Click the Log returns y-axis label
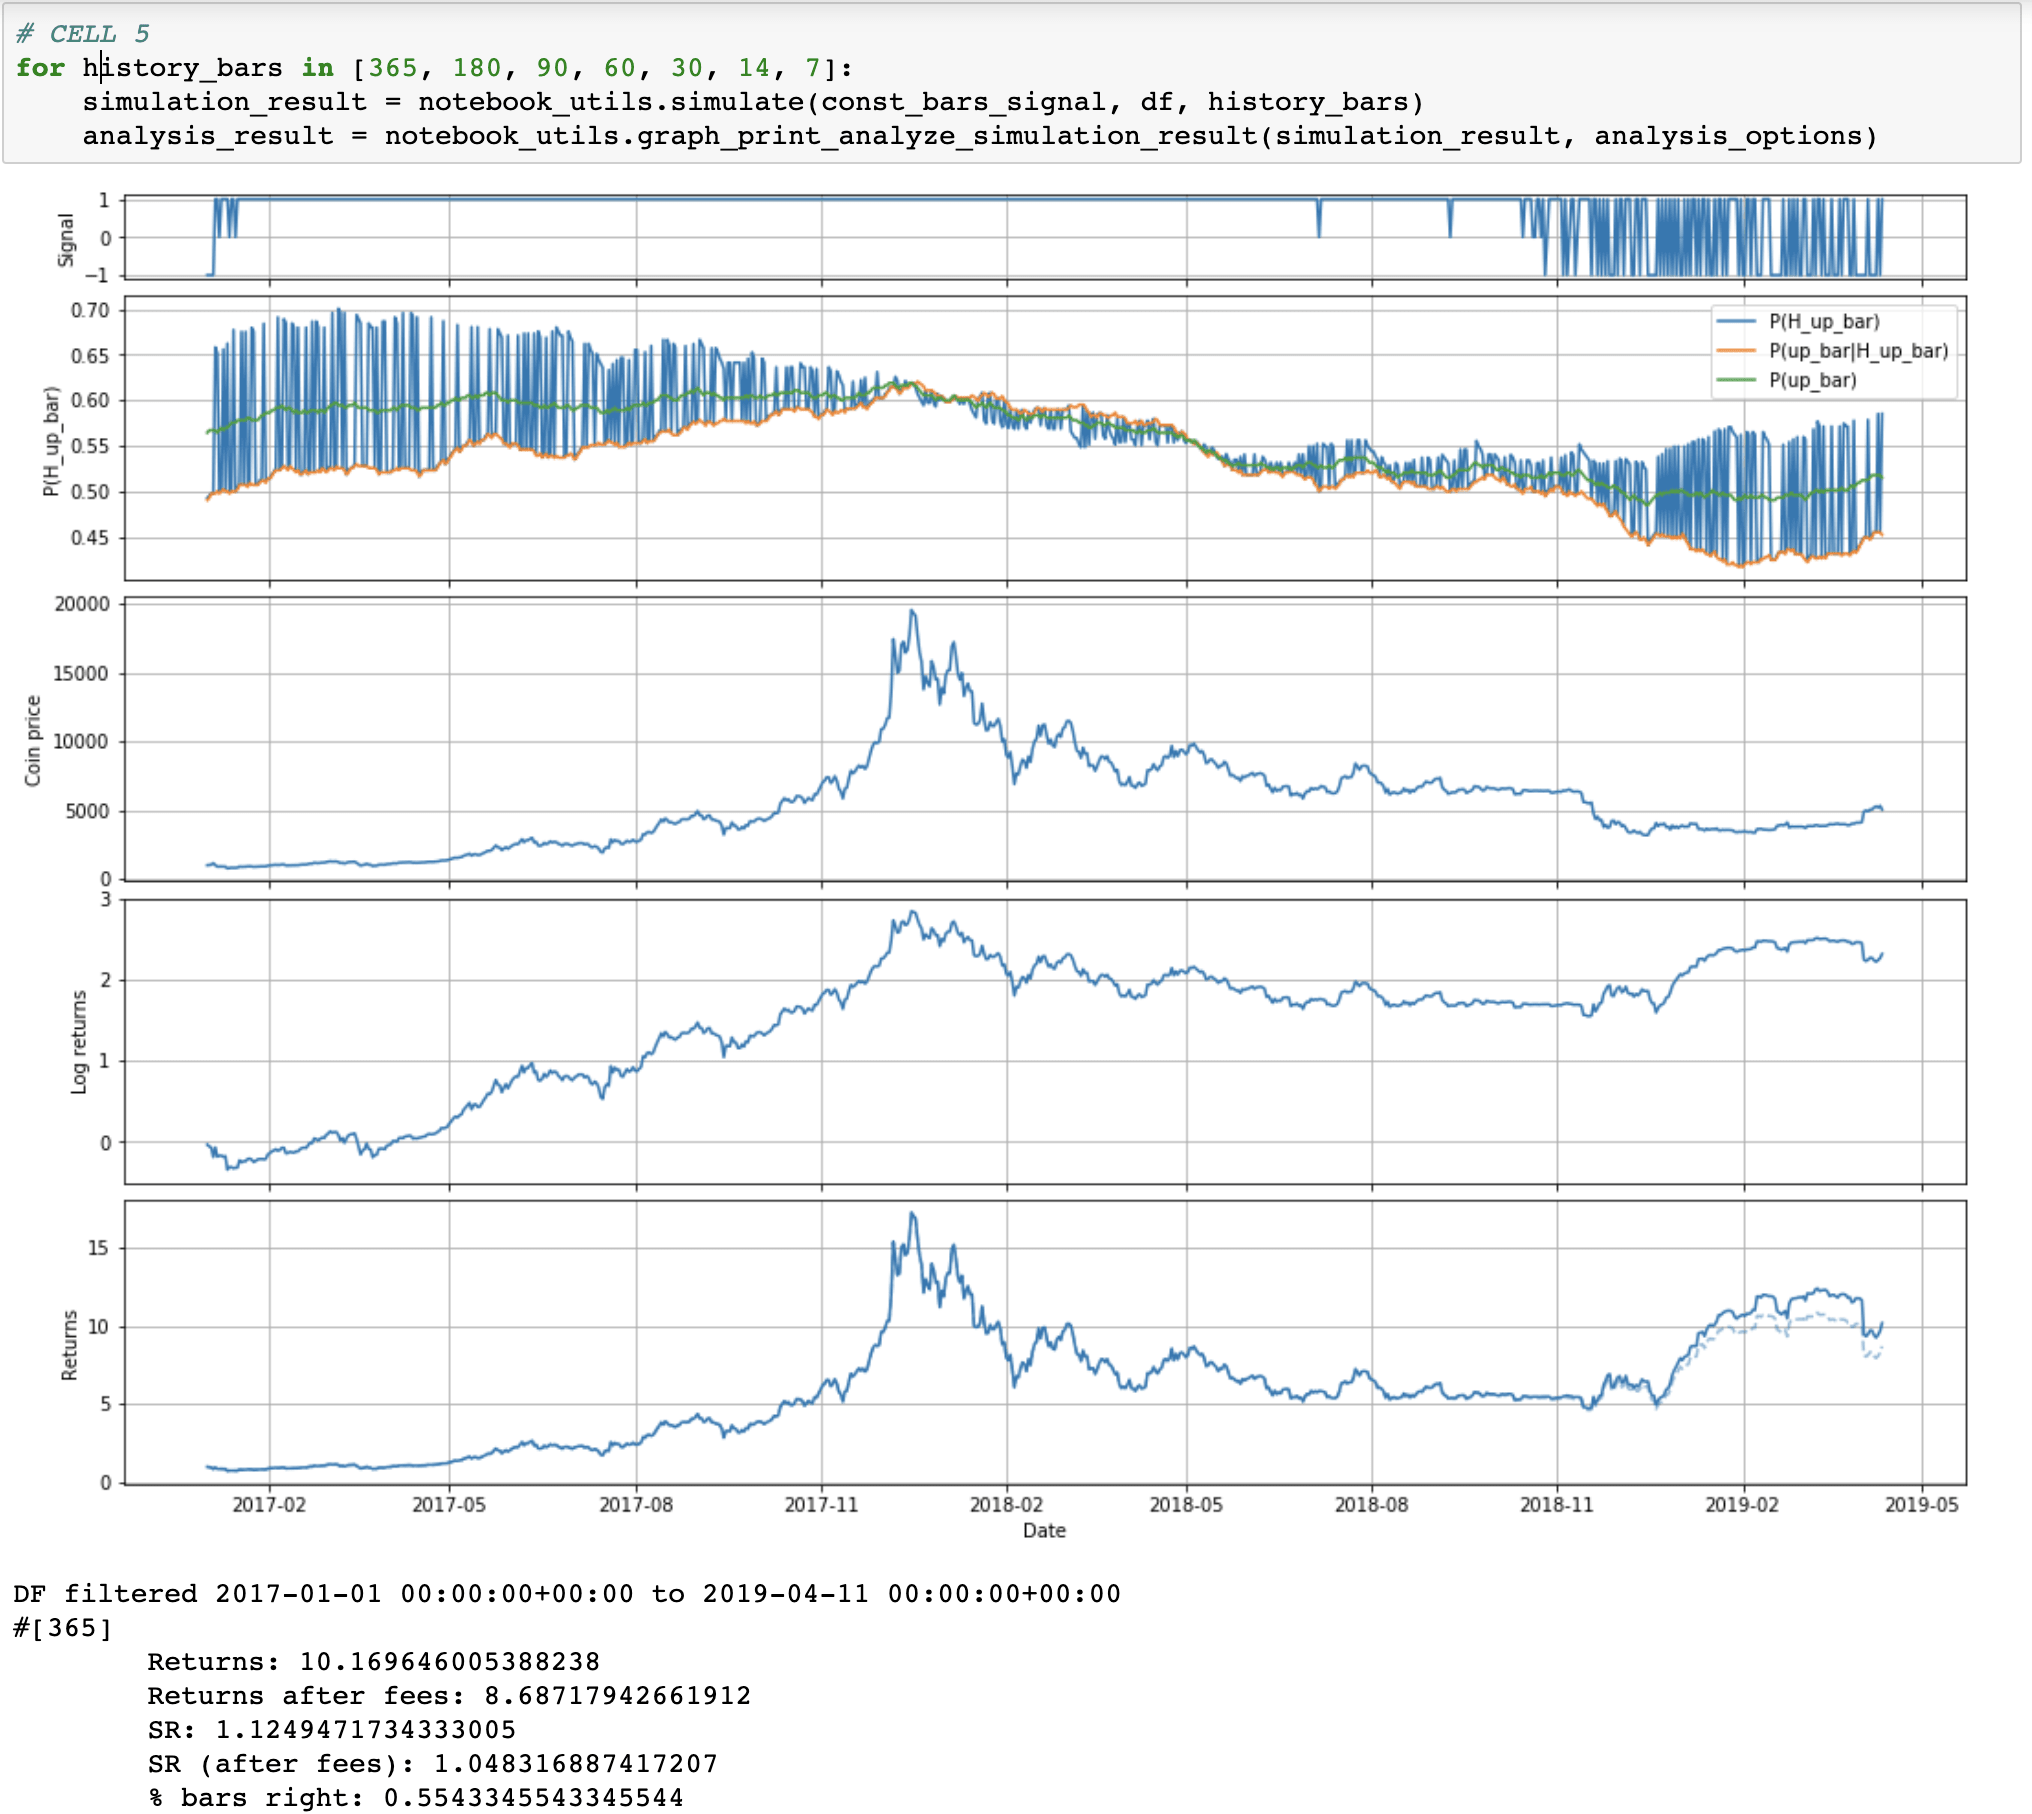 click(78, 1042)
